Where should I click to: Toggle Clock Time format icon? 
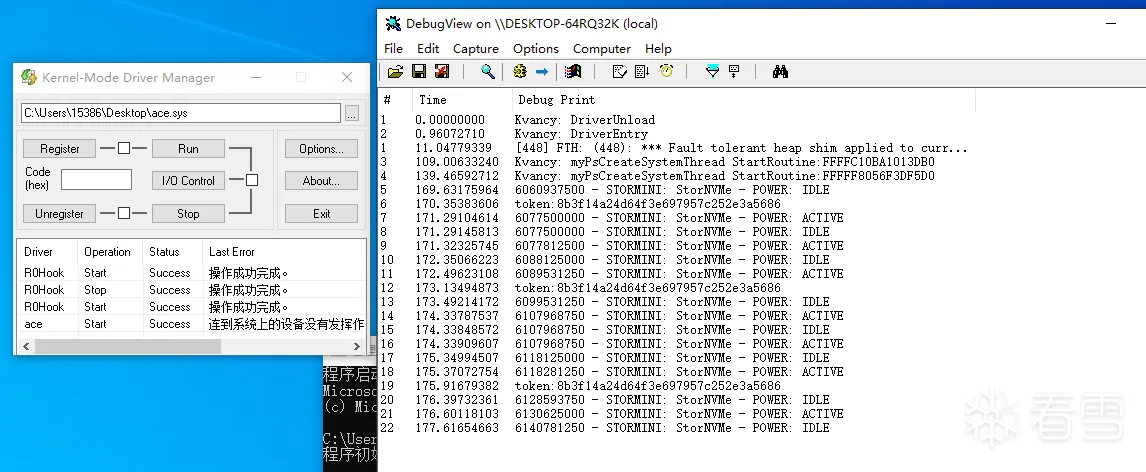[666, 72]
